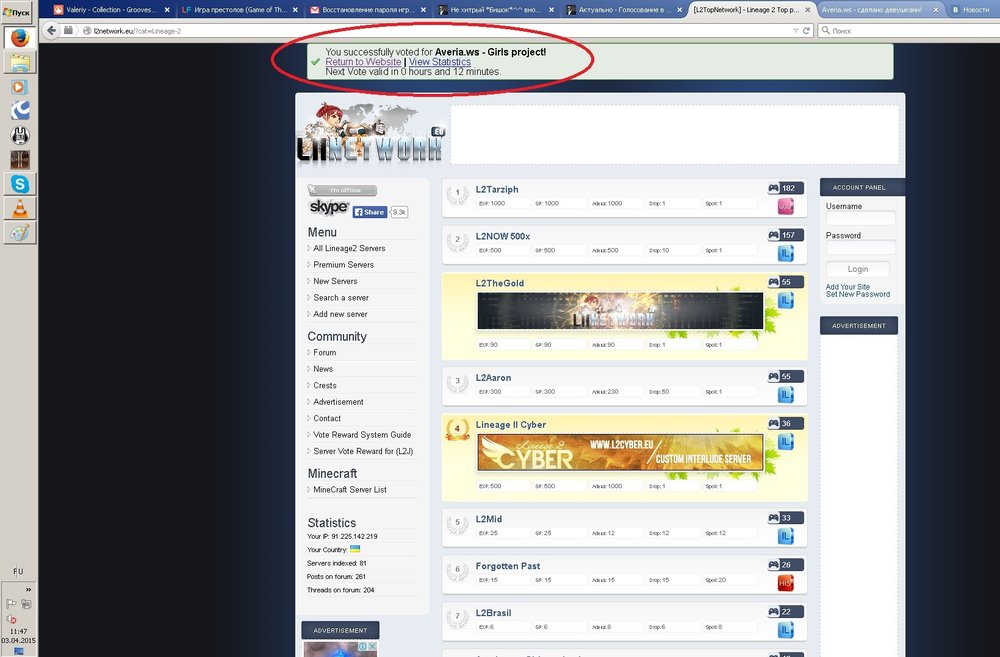Image resolution: width=1000 pixels, height=657 pixels.
Task: Click the browser back arrow button
Action: pyautogui.click(x=50, y=31)
